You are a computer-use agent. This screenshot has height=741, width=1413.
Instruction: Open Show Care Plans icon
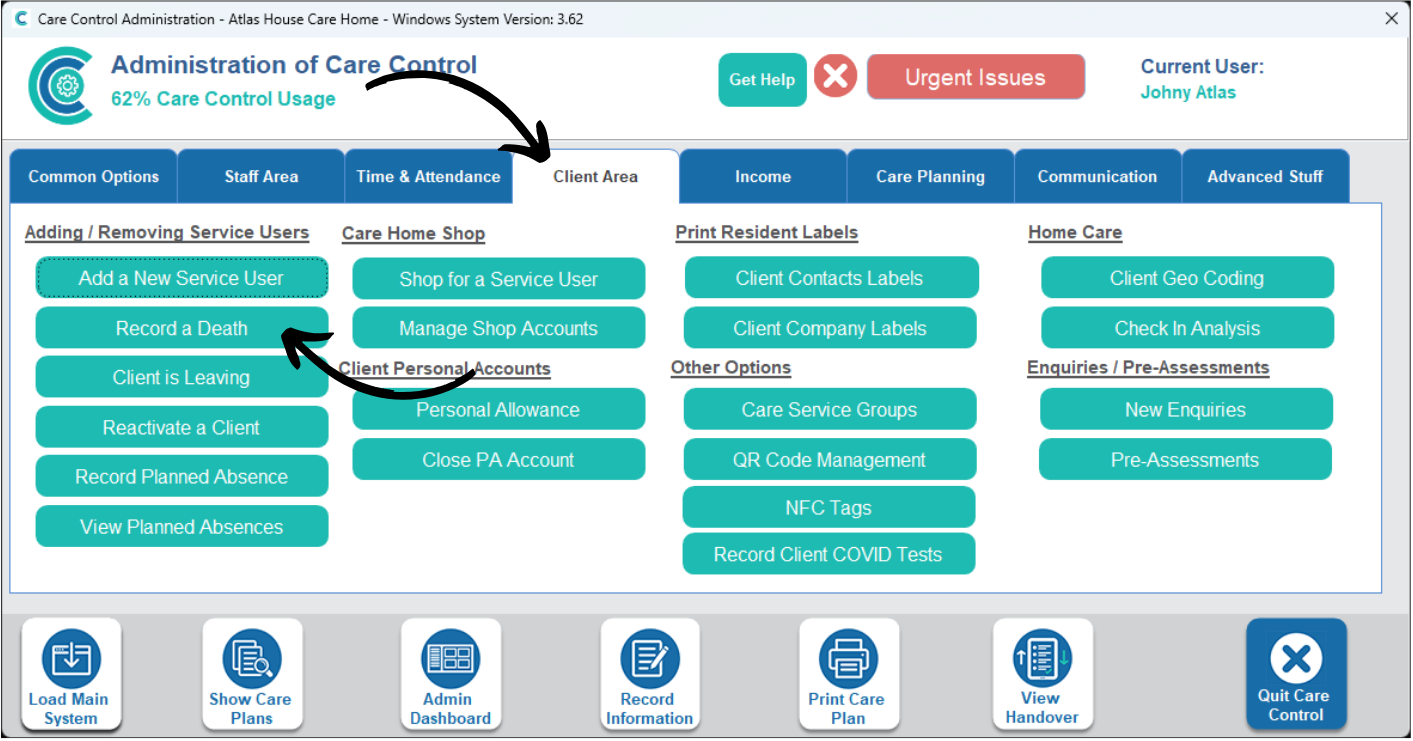(252, 674)
